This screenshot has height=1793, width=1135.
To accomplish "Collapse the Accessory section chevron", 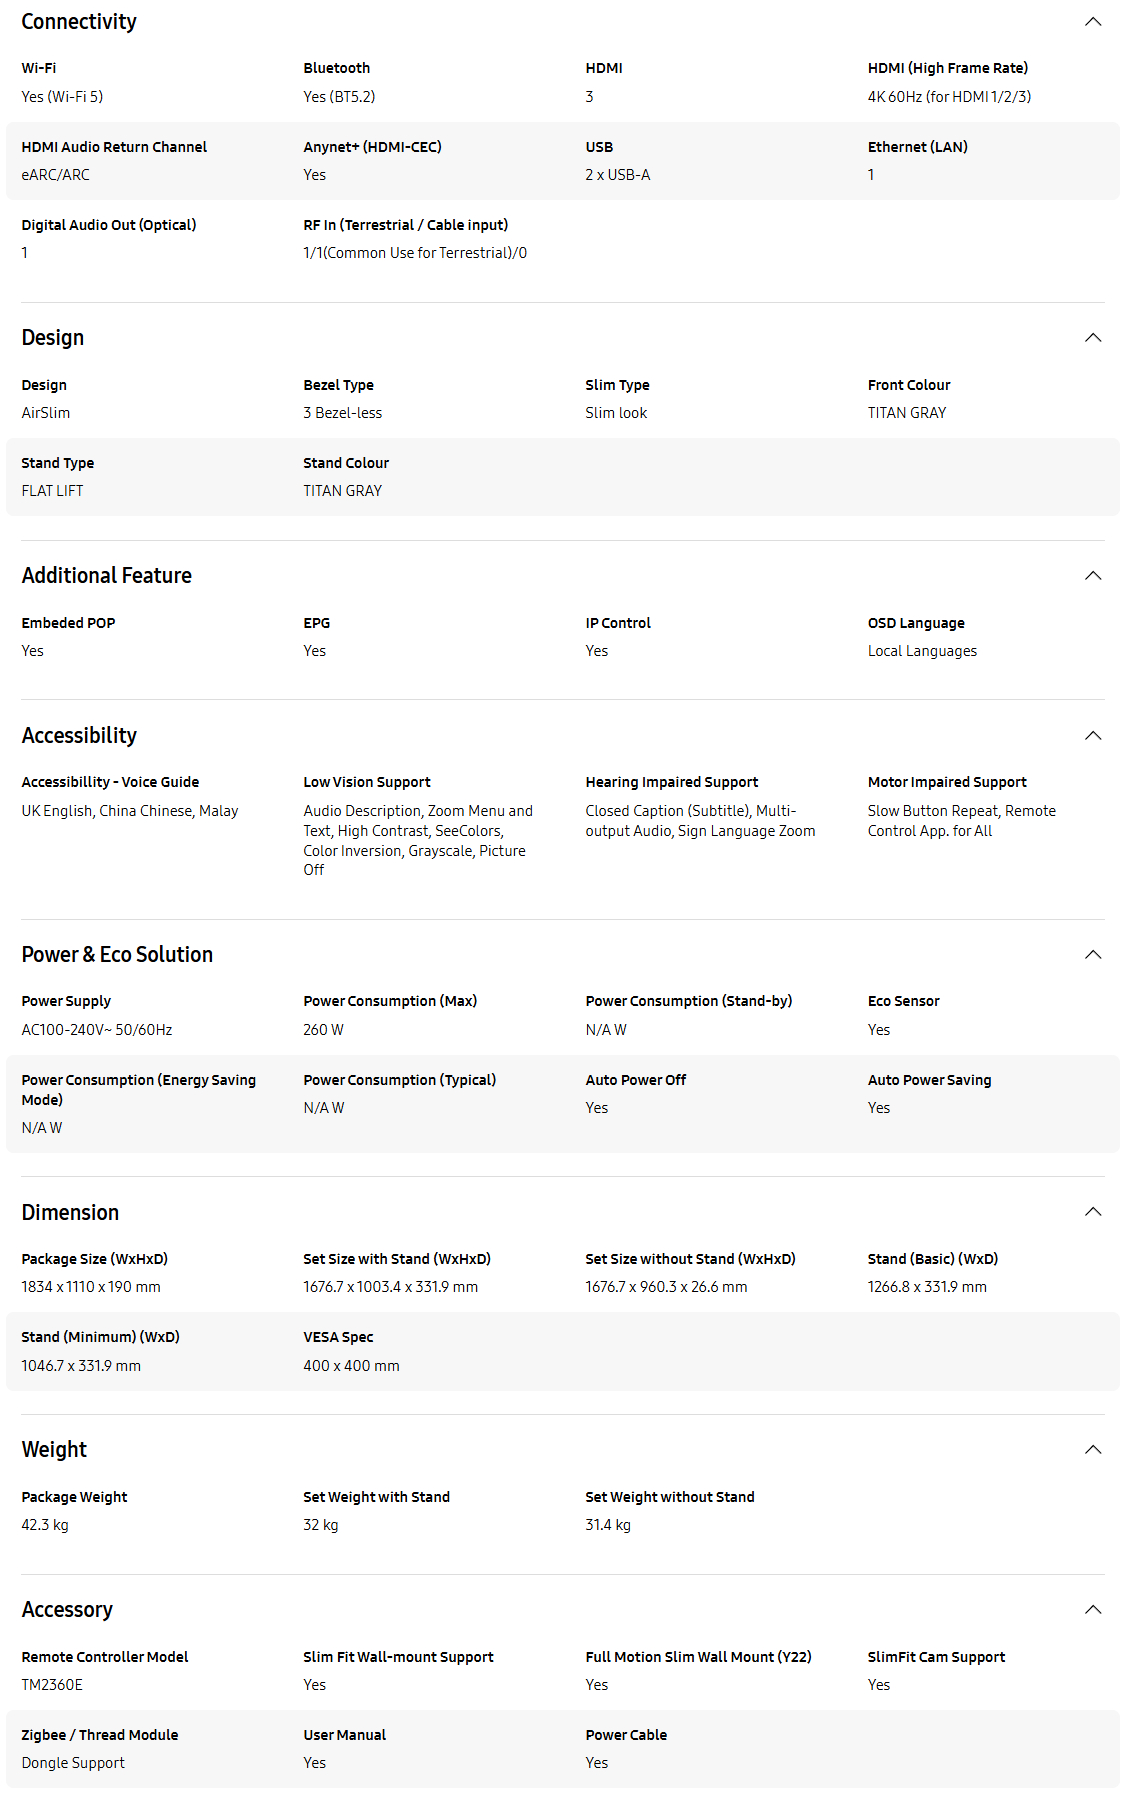I will (1093, 1610).
